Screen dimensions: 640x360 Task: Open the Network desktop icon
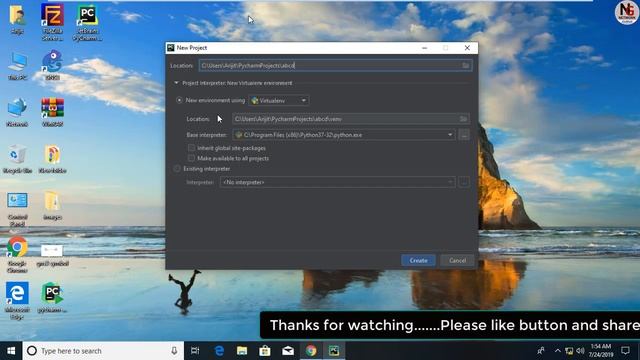[17, 113]
